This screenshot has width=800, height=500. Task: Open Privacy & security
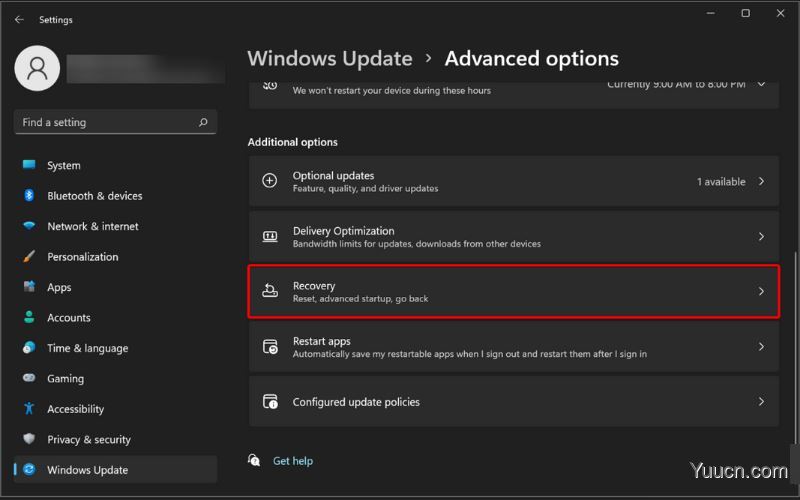click(x=115, y=439)
